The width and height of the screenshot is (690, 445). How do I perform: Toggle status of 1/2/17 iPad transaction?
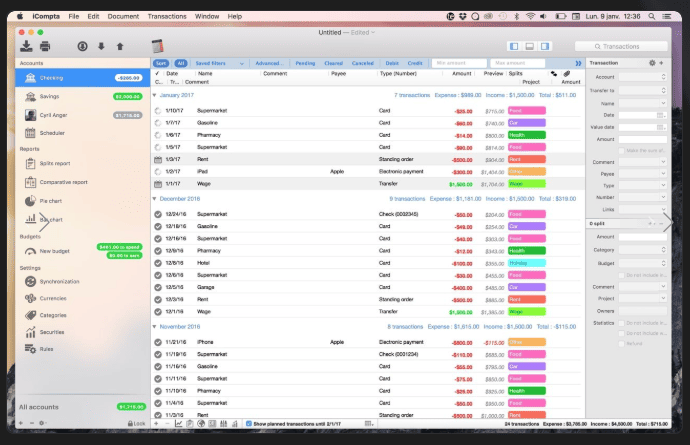coord(158,172)
